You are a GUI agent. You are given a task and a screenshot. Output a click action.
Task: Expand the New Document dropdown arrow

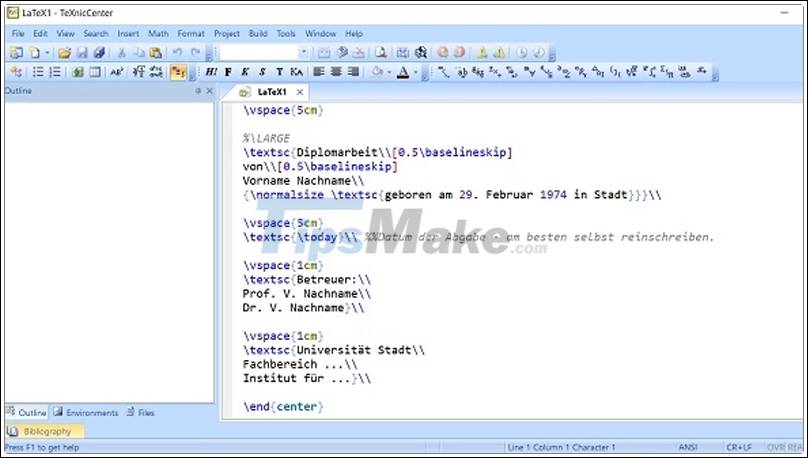point(47,53)
